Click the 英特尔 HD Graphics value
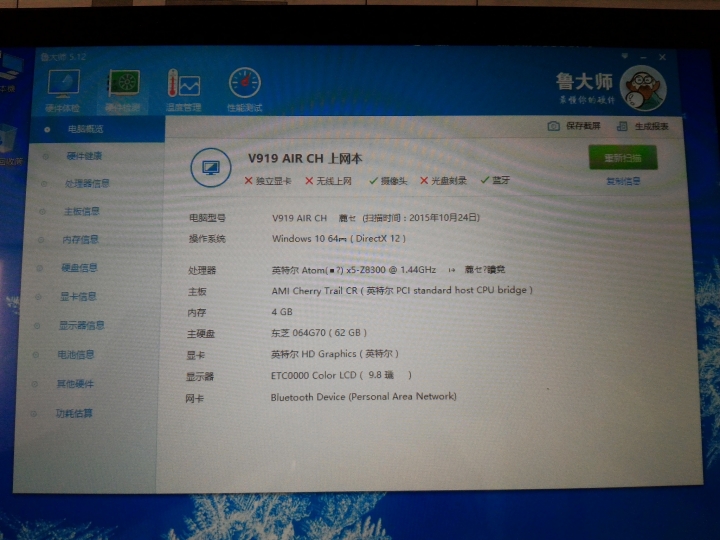This screenshot has height=540, width=720. 335,354
